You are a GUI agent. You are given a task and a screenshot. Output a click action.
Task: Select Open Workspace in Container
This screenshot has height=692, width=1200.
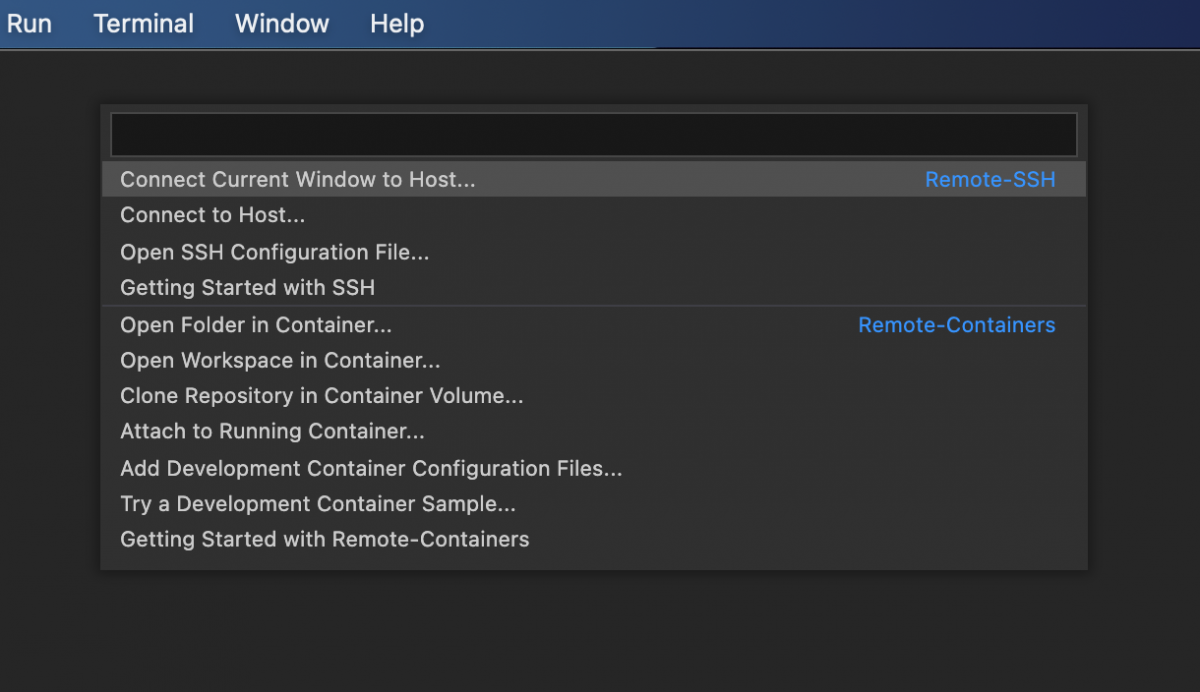tap(280, 360)
